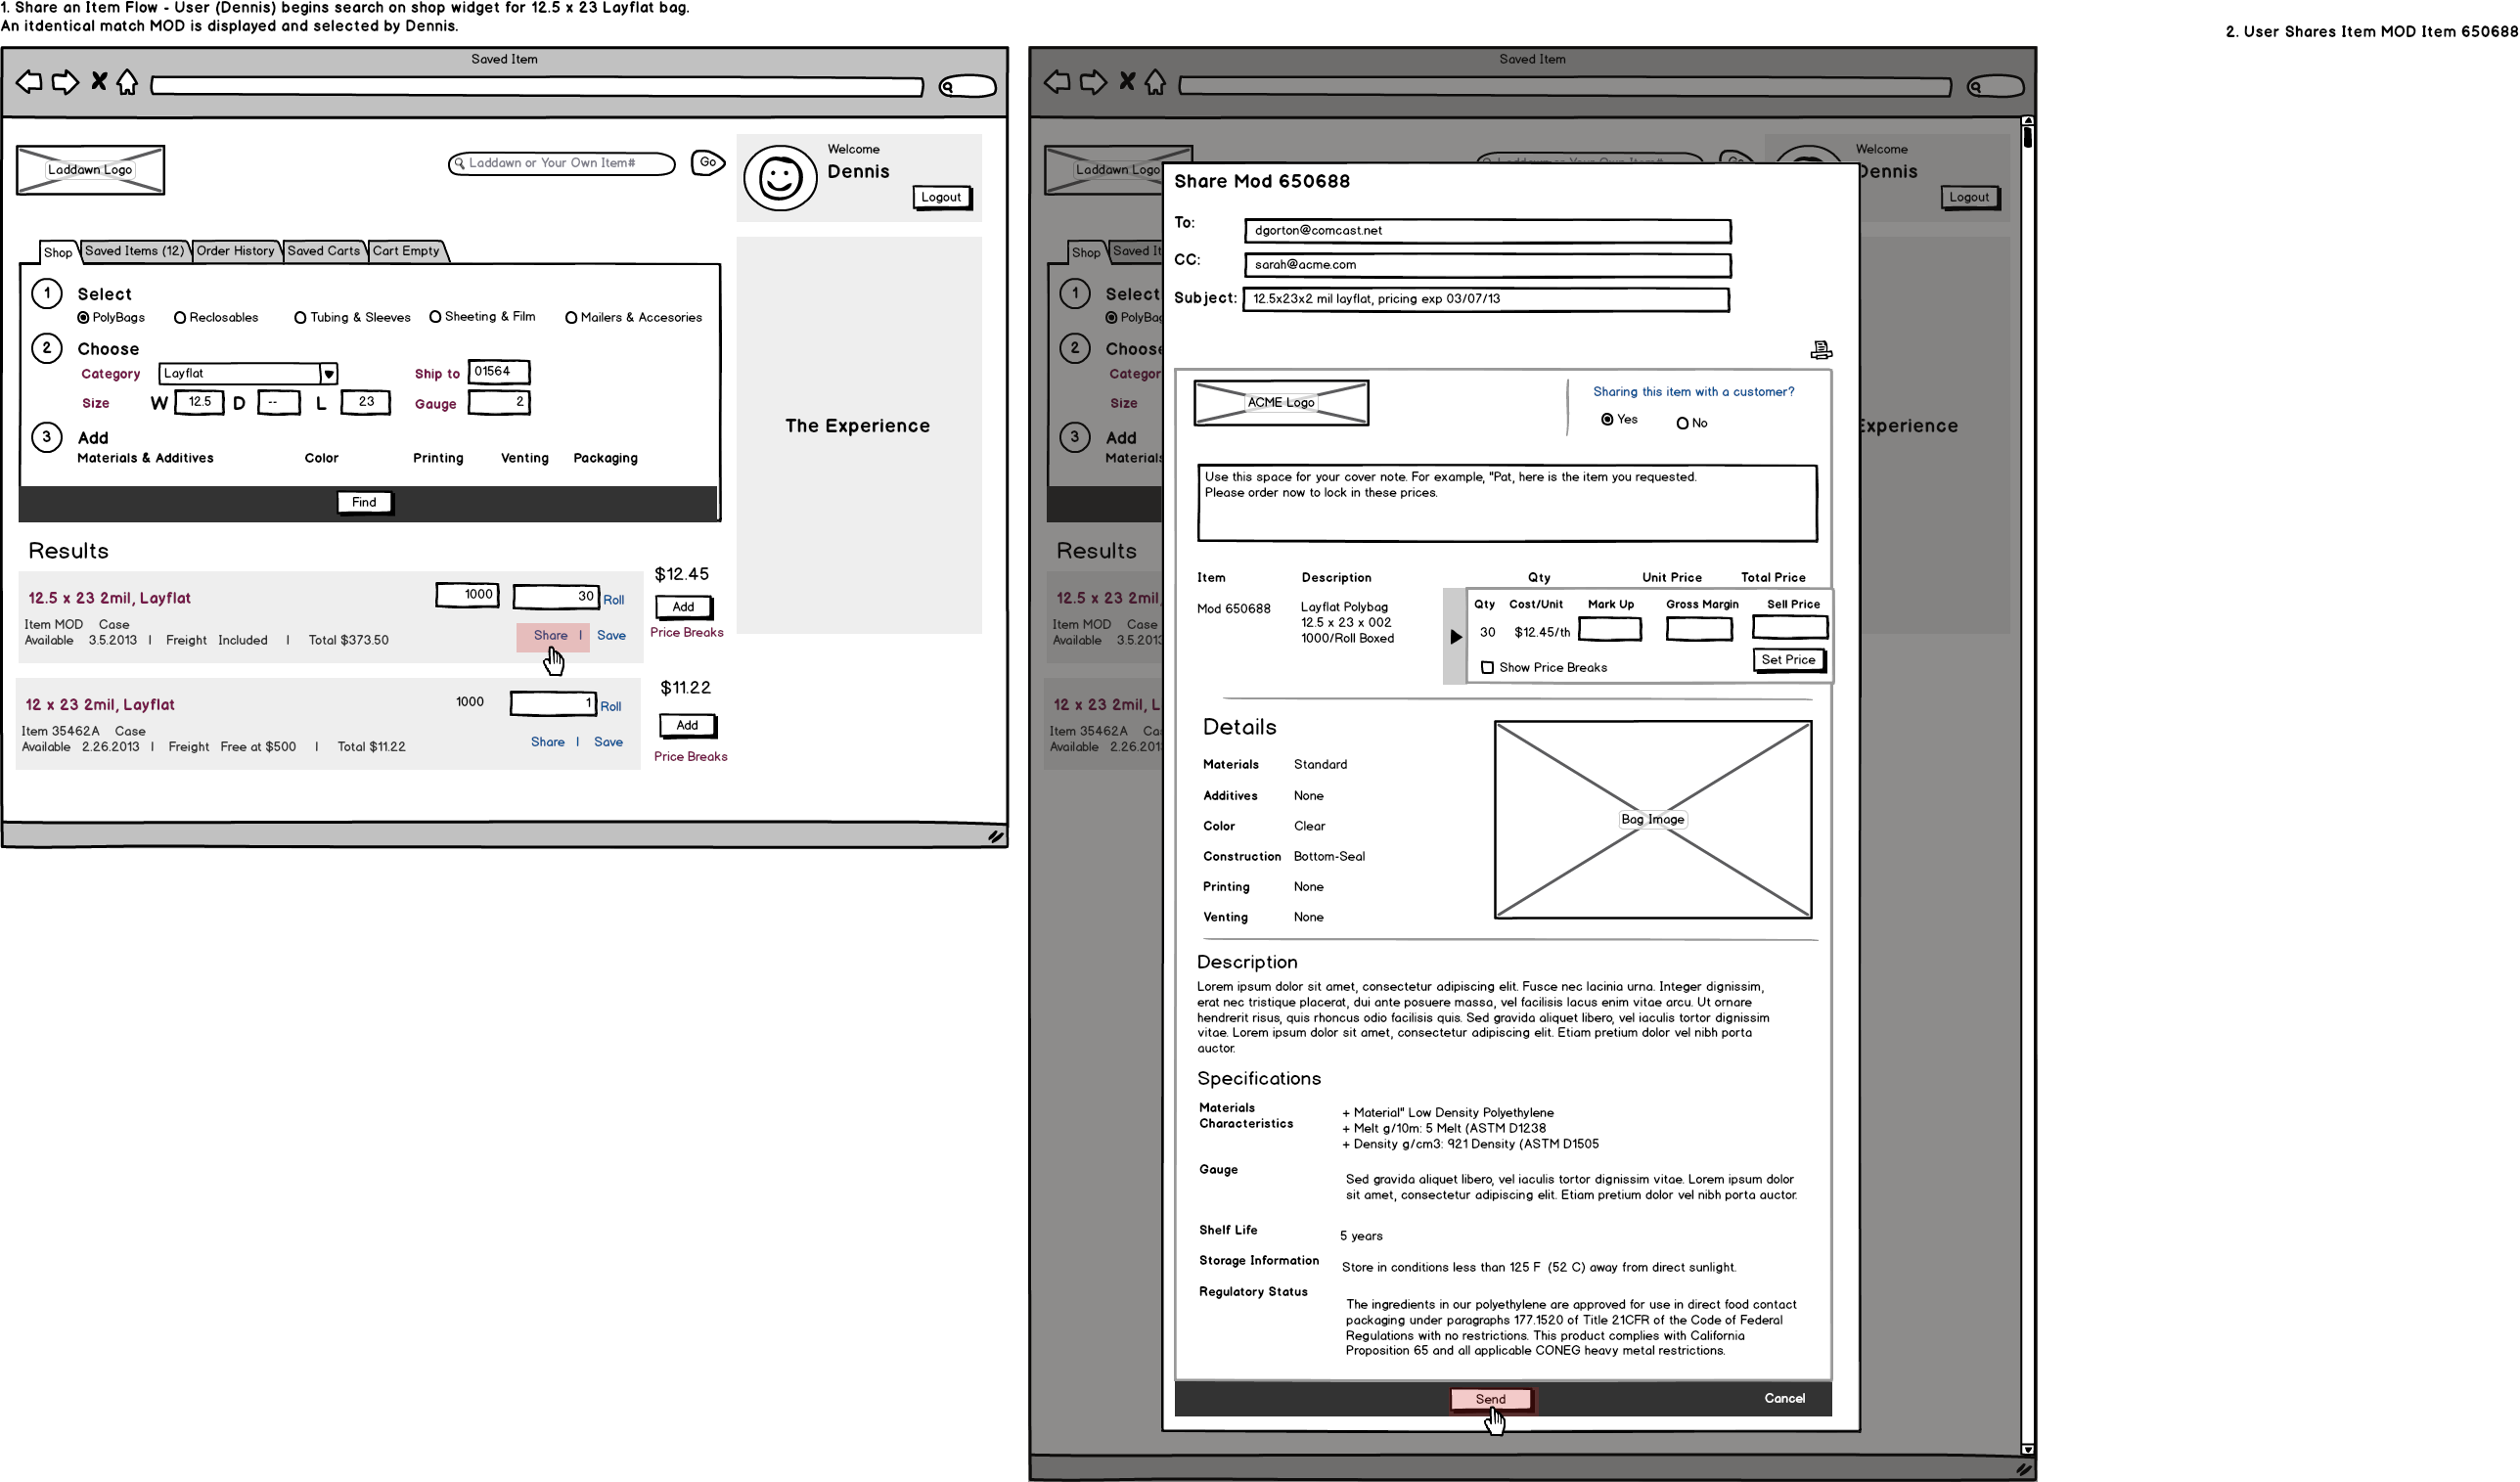The image size is (2520, 1482).
Task: Open the Saved Items (12) tab
Action: pyautogui.click(x=134, y=251)
